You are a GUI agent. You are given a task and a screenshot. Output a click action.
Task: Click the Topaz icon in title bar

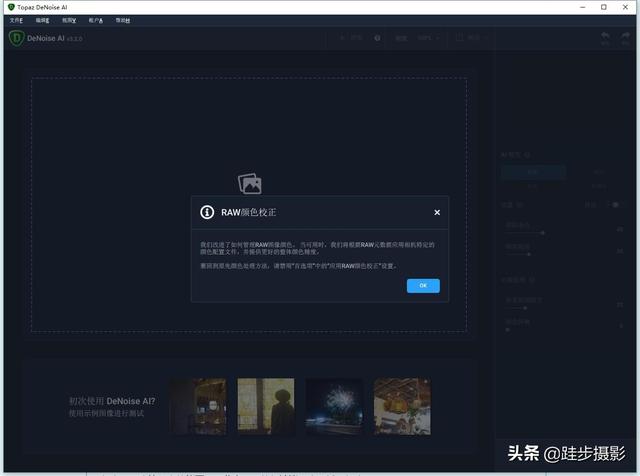coord(10,6)
